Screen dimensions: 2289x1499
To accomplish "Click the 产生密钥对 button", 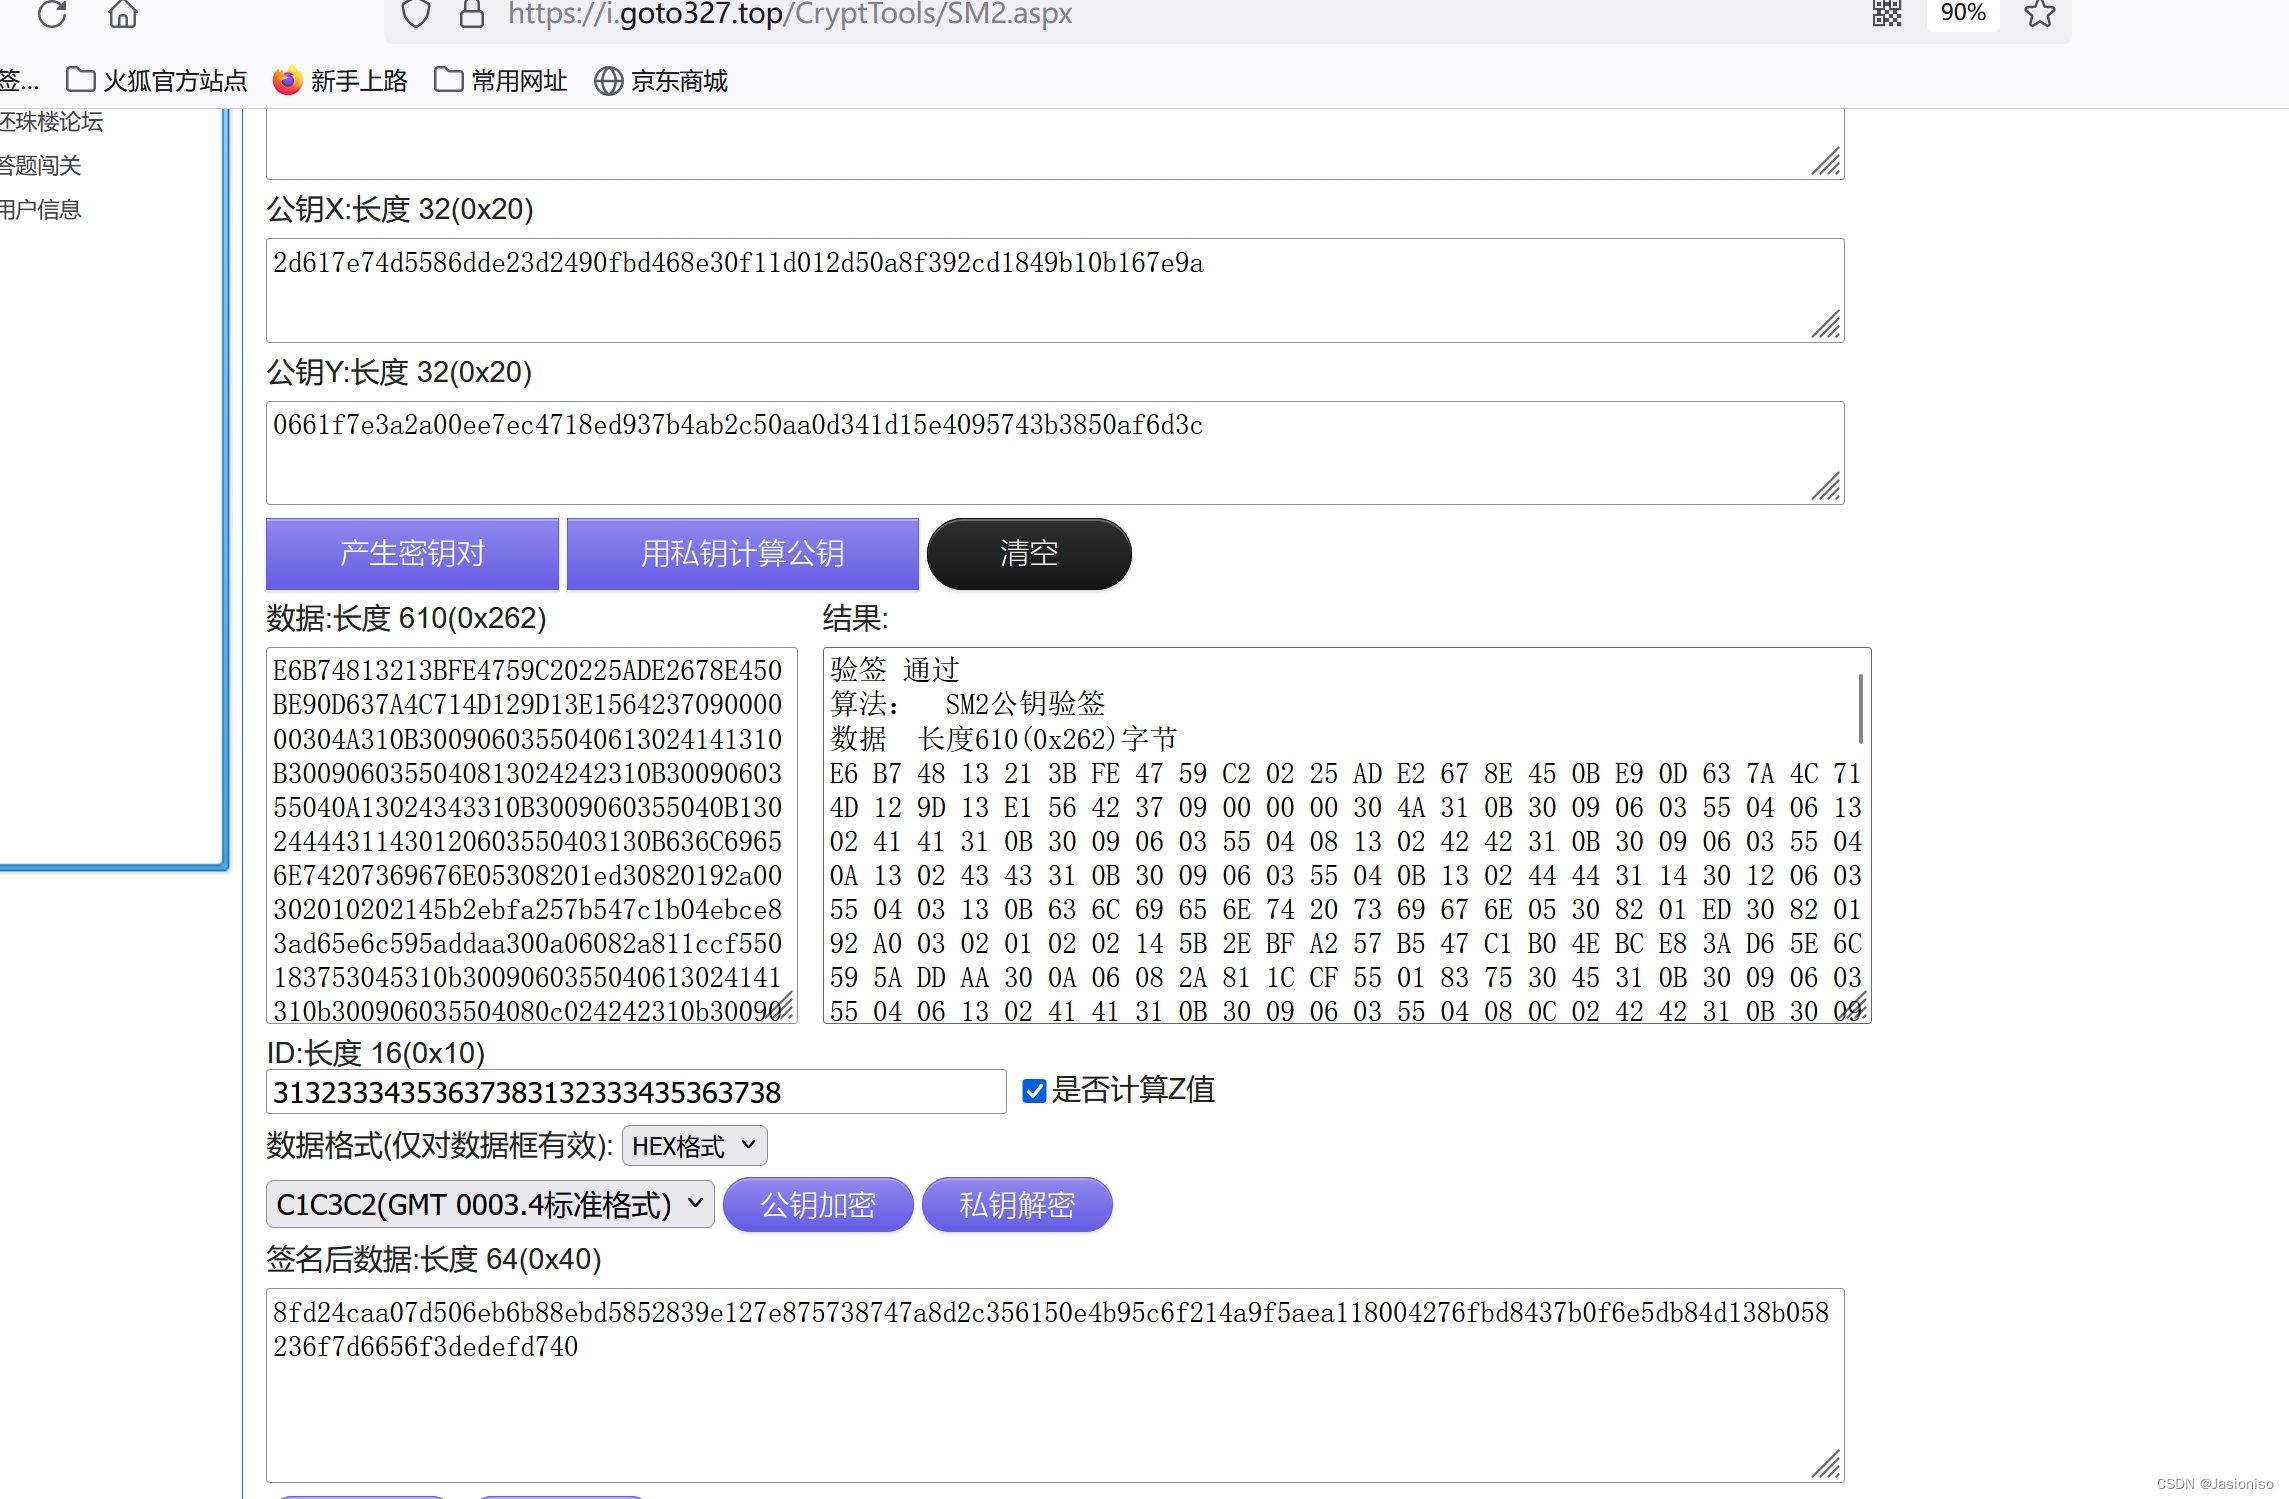I will tap(412, 554).
